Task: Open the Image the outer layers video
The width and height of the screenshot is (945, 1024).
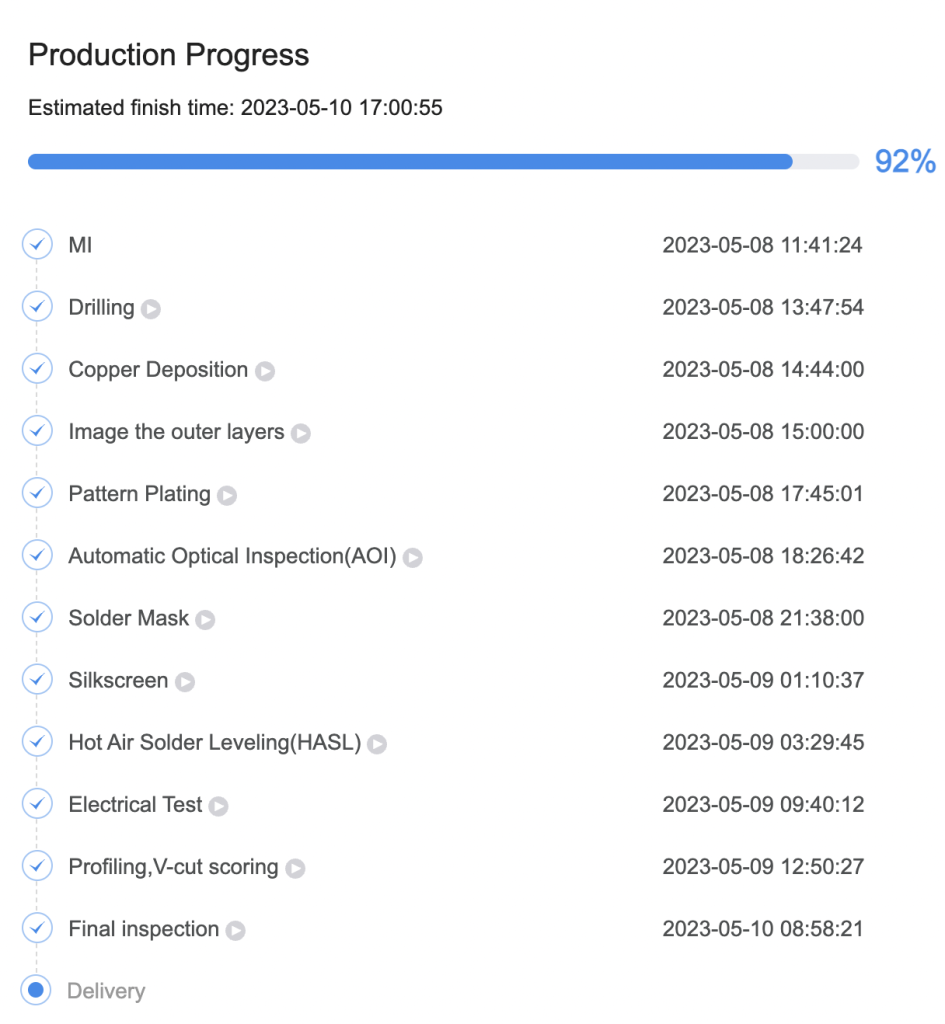Action: [300, 433]
